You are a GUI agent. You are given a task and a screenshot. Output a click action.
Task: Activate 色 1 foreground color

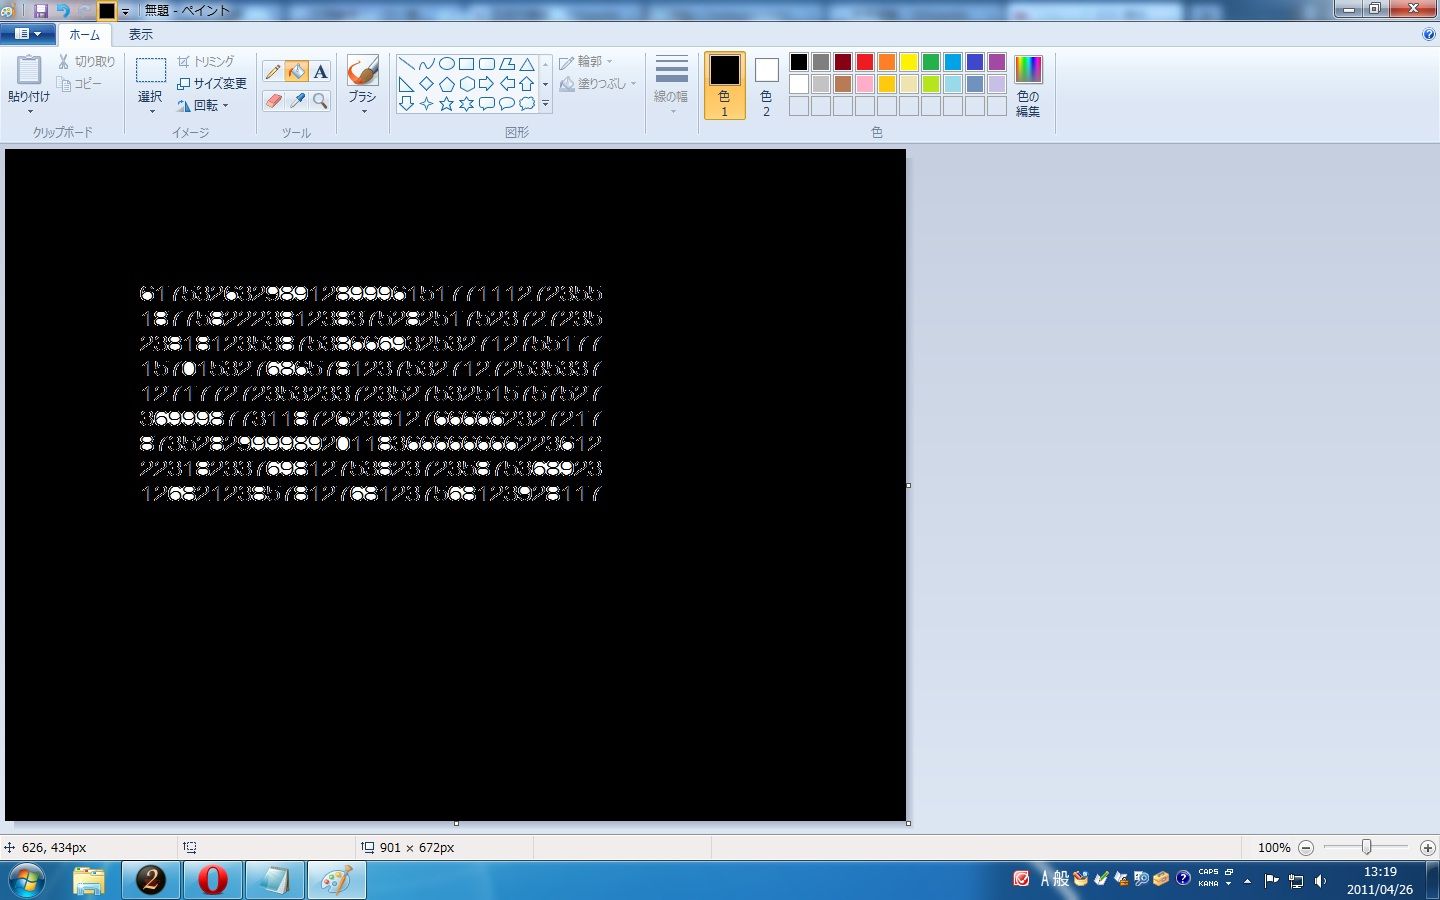[725, 86]
